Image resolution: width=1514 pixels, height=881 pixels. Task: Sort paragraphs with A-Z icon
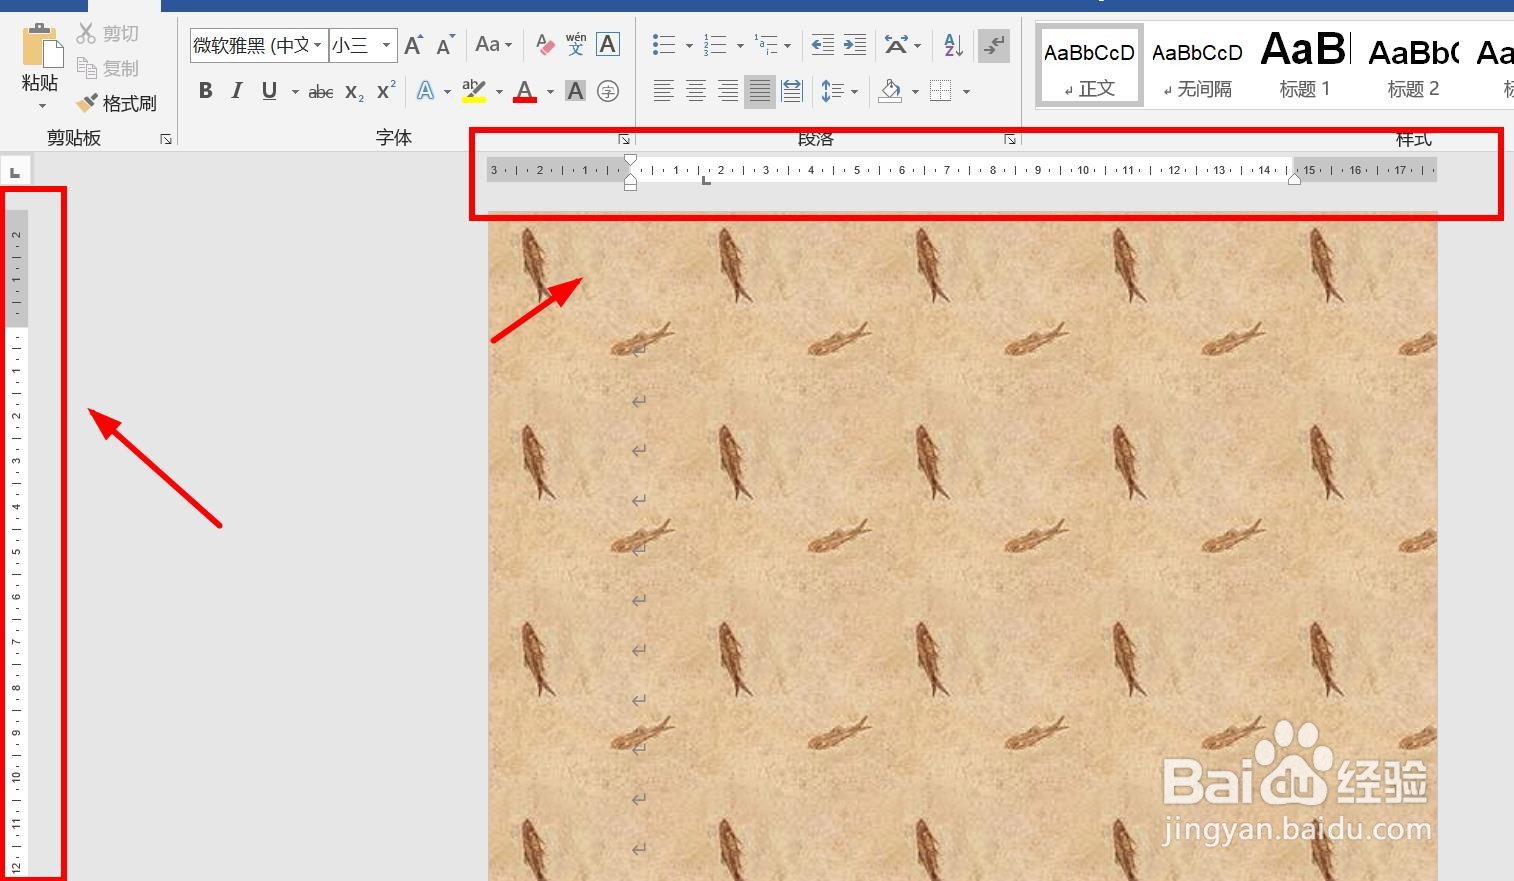click(953, 45)
